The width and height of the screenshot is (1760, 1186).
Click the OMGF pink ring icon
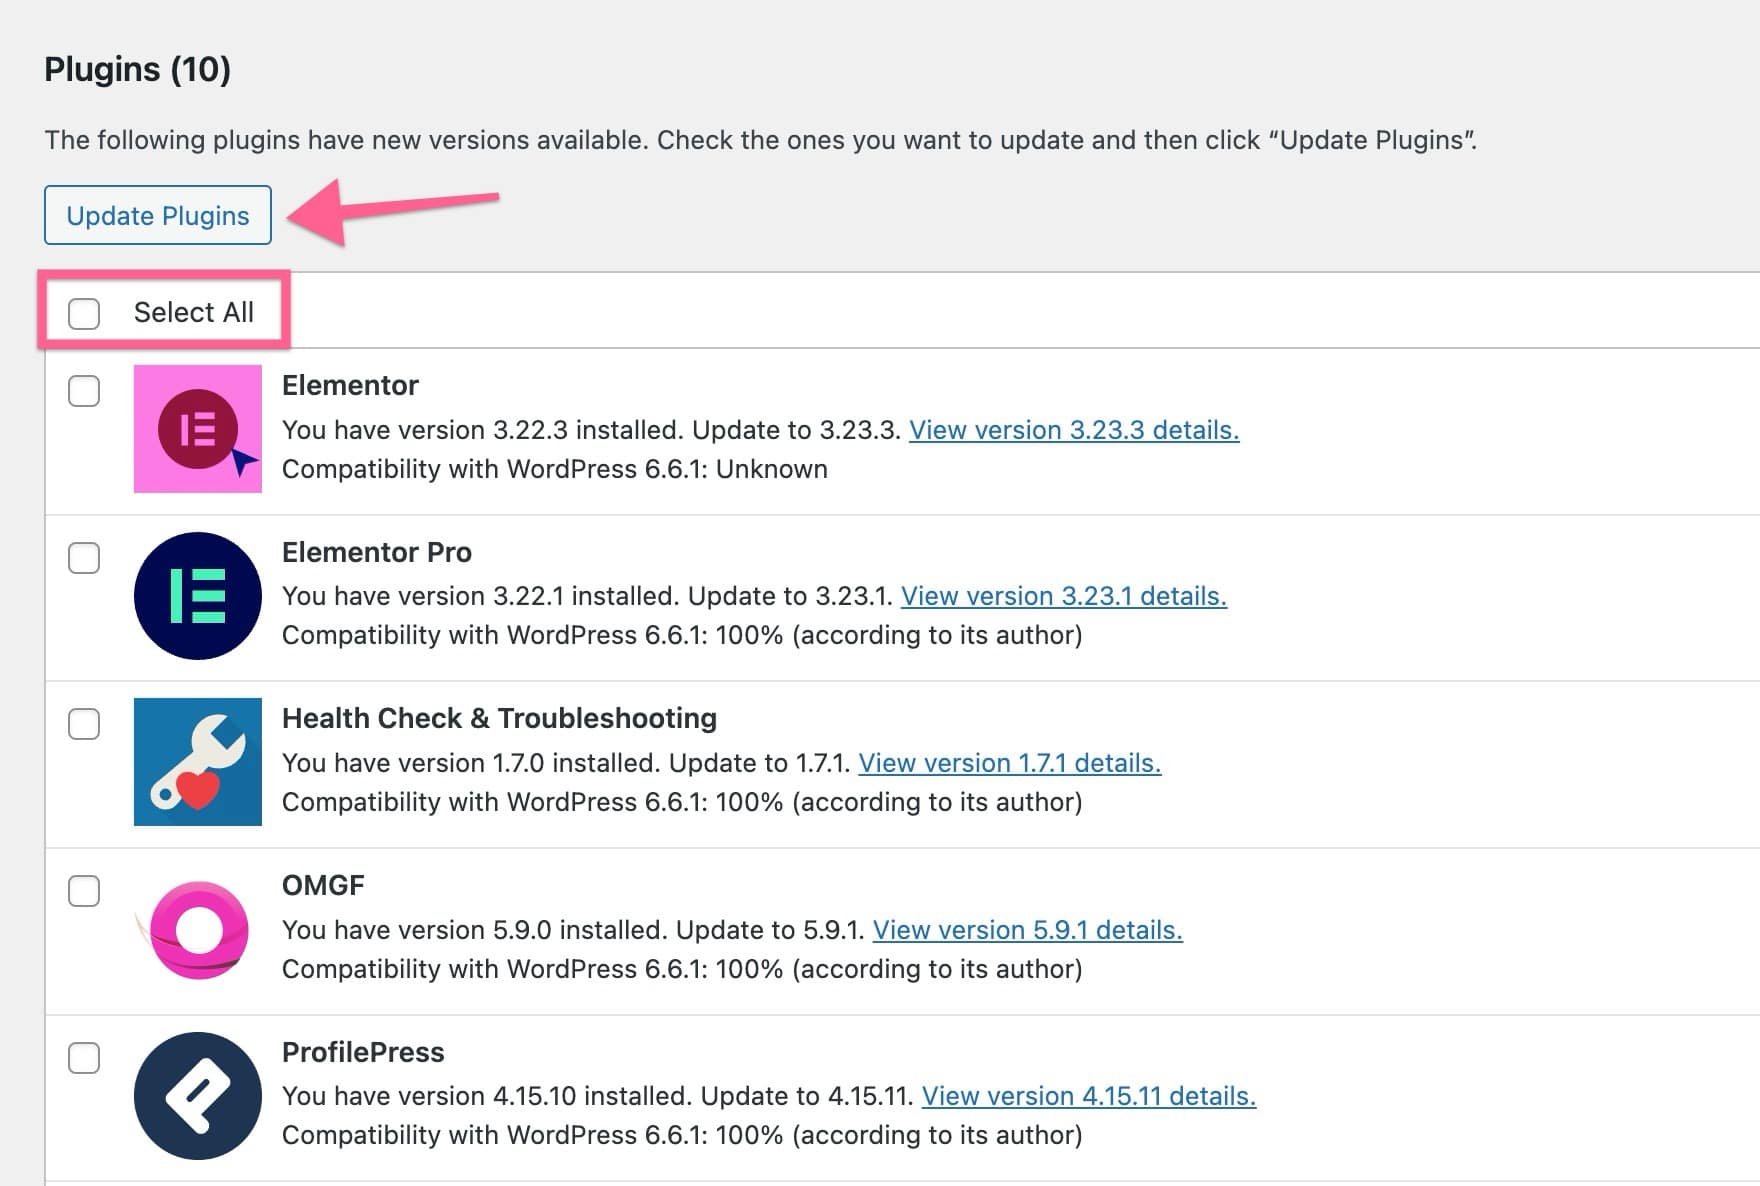click(197, 928)
